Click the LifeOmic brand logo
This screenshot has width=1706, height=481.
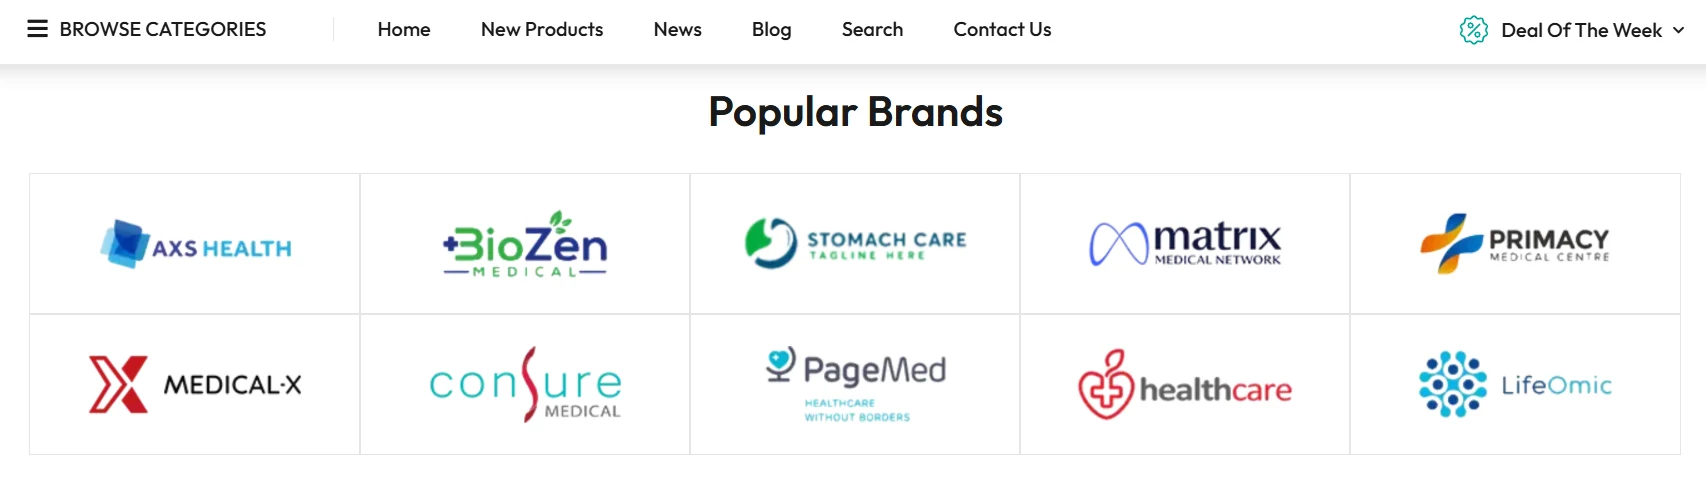tap(1515, 384)
